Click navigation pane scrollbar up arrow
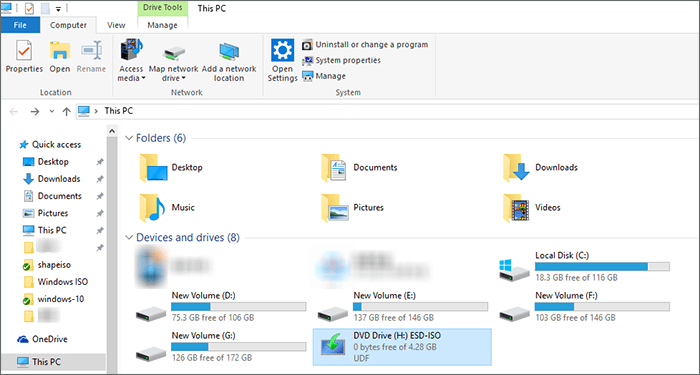This screenshot has height=375, width=700. pos(112,131)
